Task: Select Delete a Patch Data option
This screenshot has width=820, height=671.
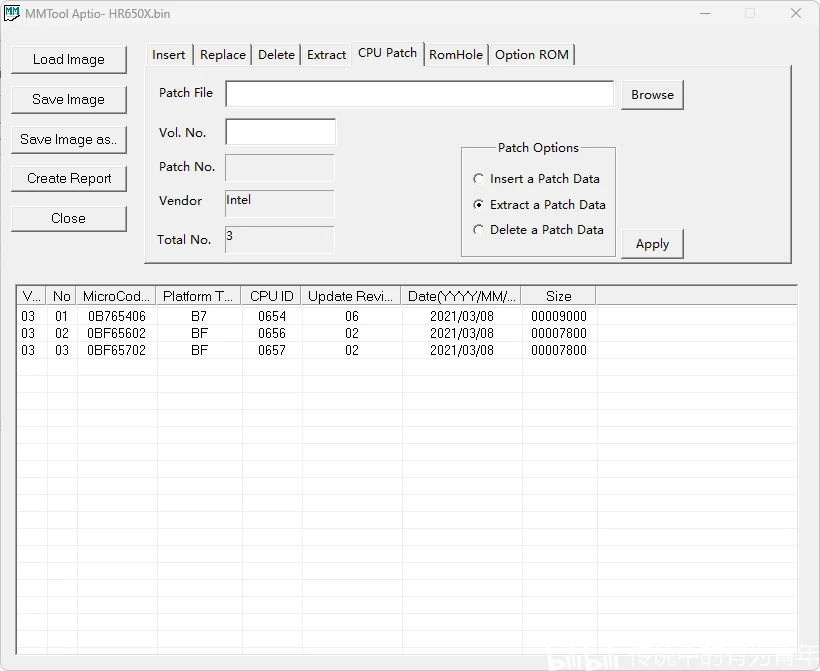Action: coord(538,230)
